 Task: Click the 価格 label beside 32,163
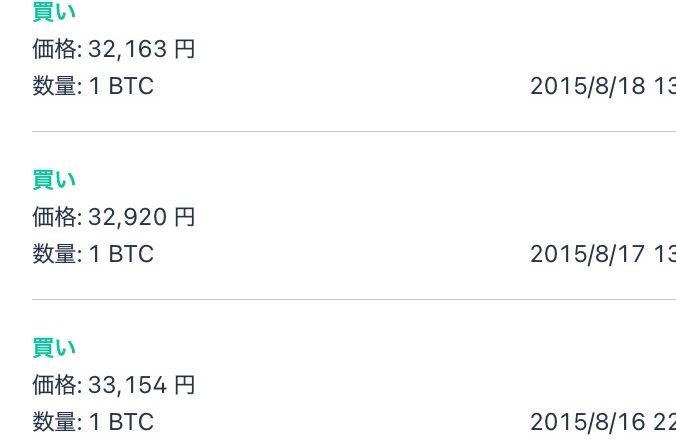coord(54,49)
